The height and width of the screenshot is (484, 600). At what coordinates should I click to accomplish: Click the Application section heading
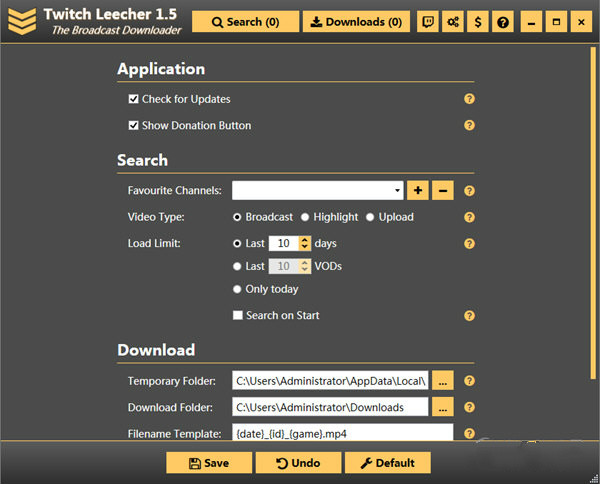point(161,69)
